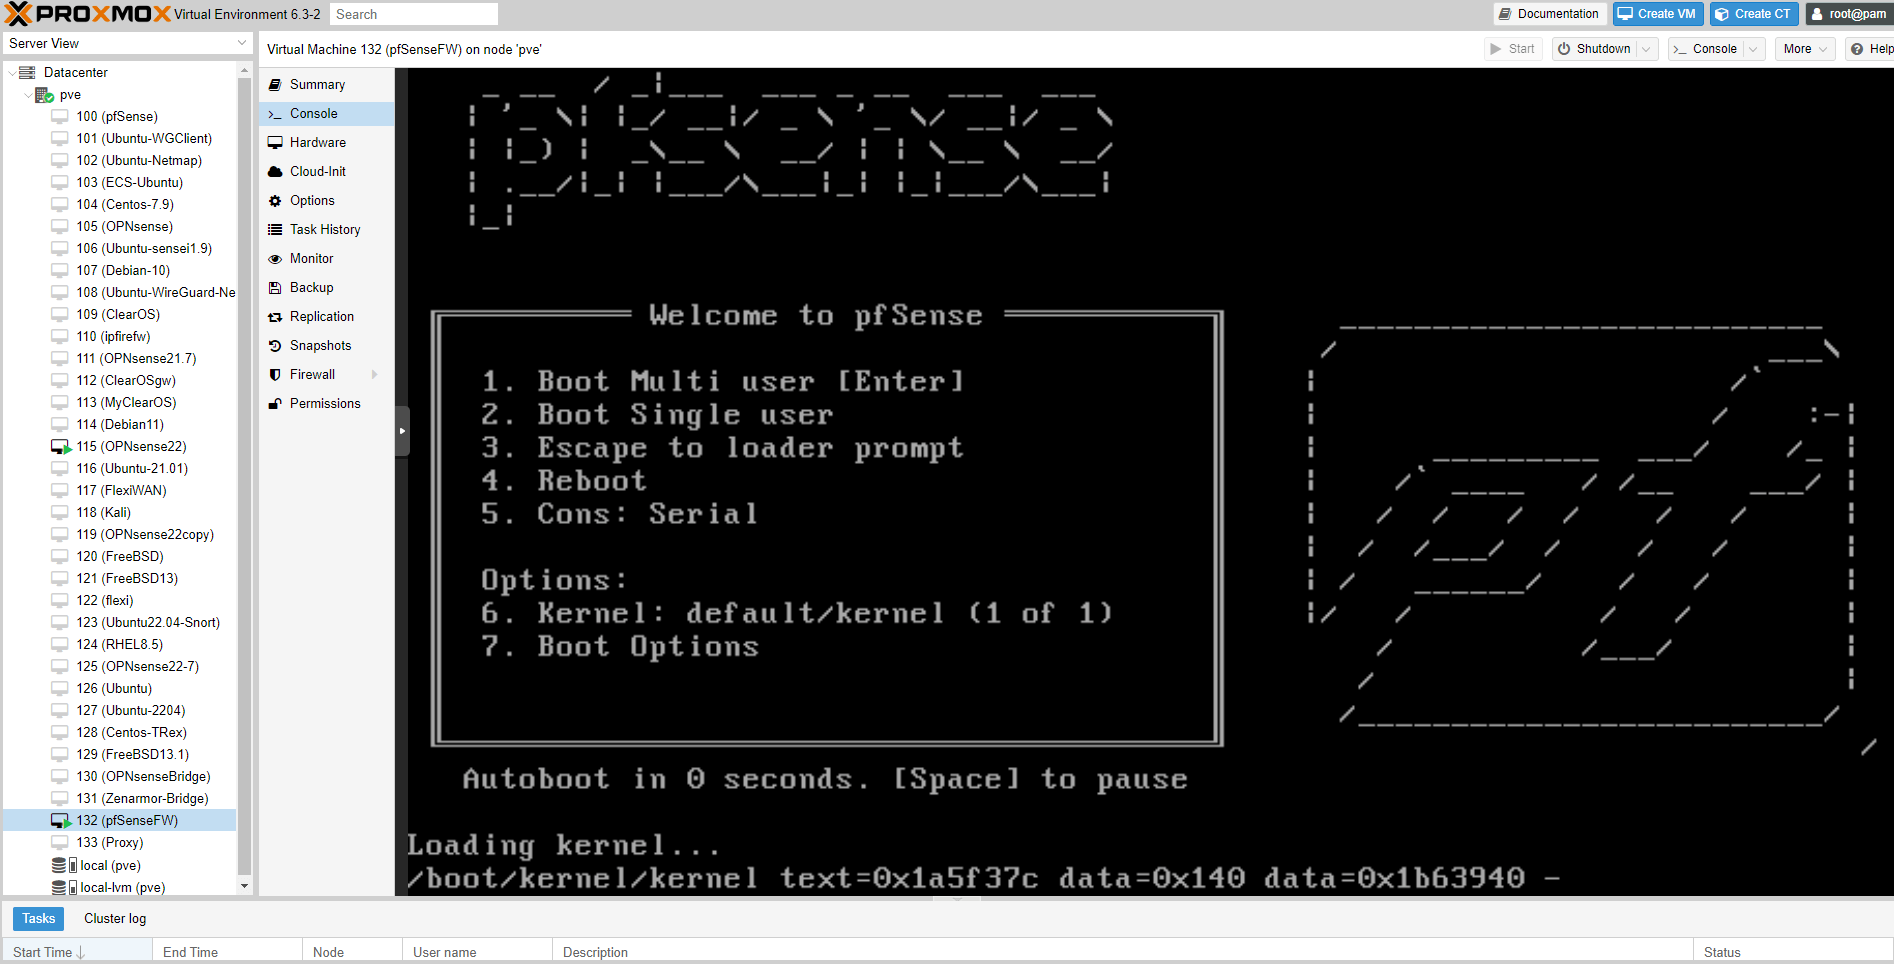1894x964 pixels.
Task: Collapse the side navigation panel handle
Action: point(402,431)
